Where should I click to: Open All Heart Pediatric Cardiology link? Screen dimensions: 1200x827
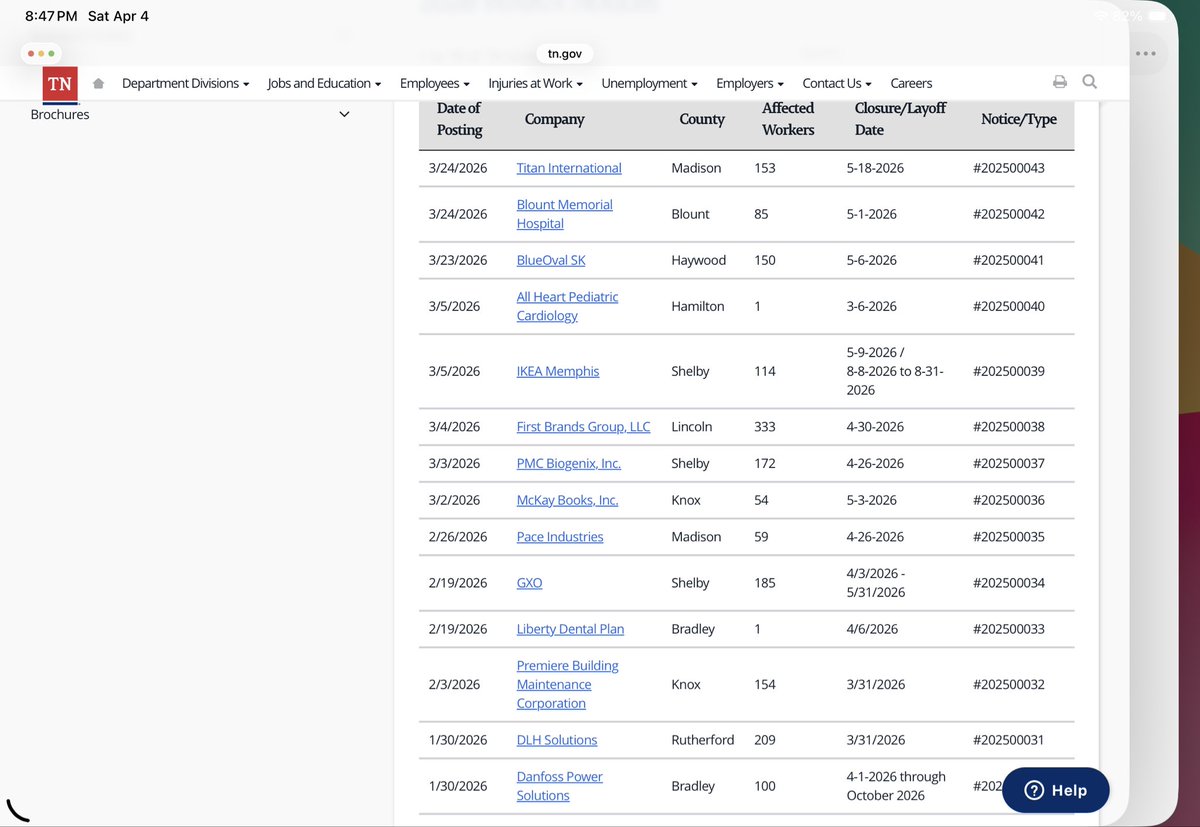click(567, 306)
